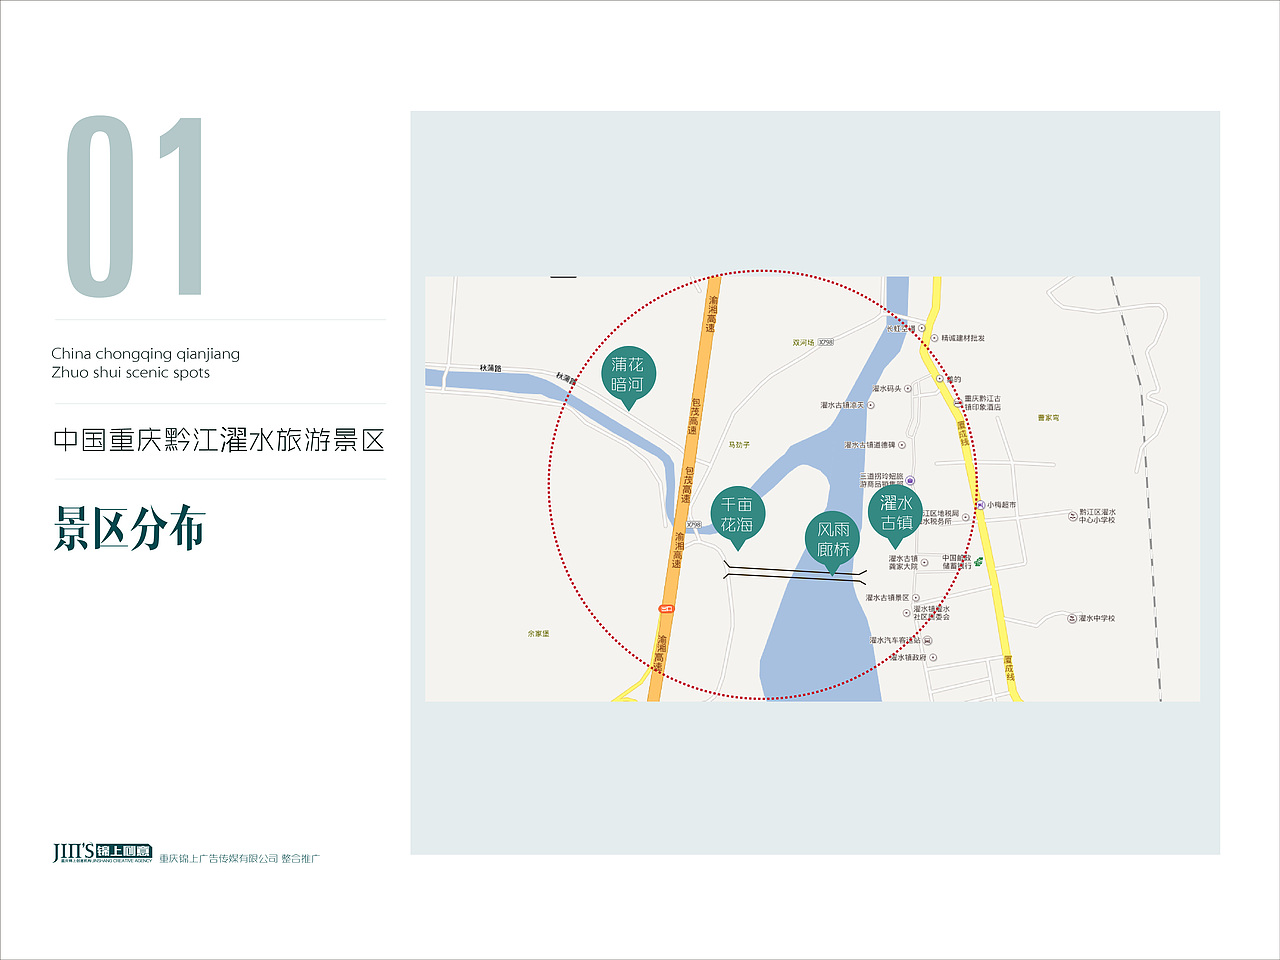1280x960 pixels.
Task: Click the JIII'S 锦上创意 logo
Action: click(x=103, y=852)
